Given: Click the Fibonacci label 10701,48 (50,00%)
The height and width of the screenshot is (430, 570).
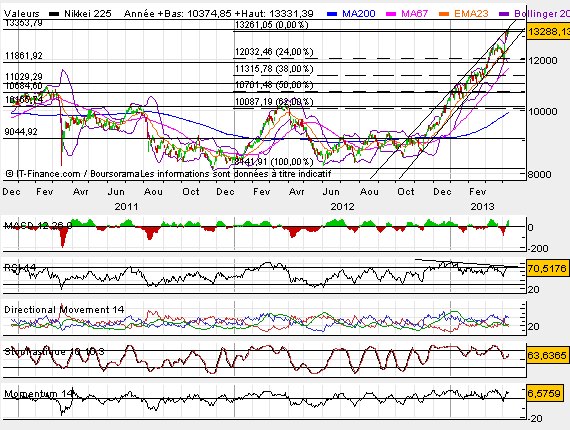Looking at the screenshot, I should (x=274, y=85).
